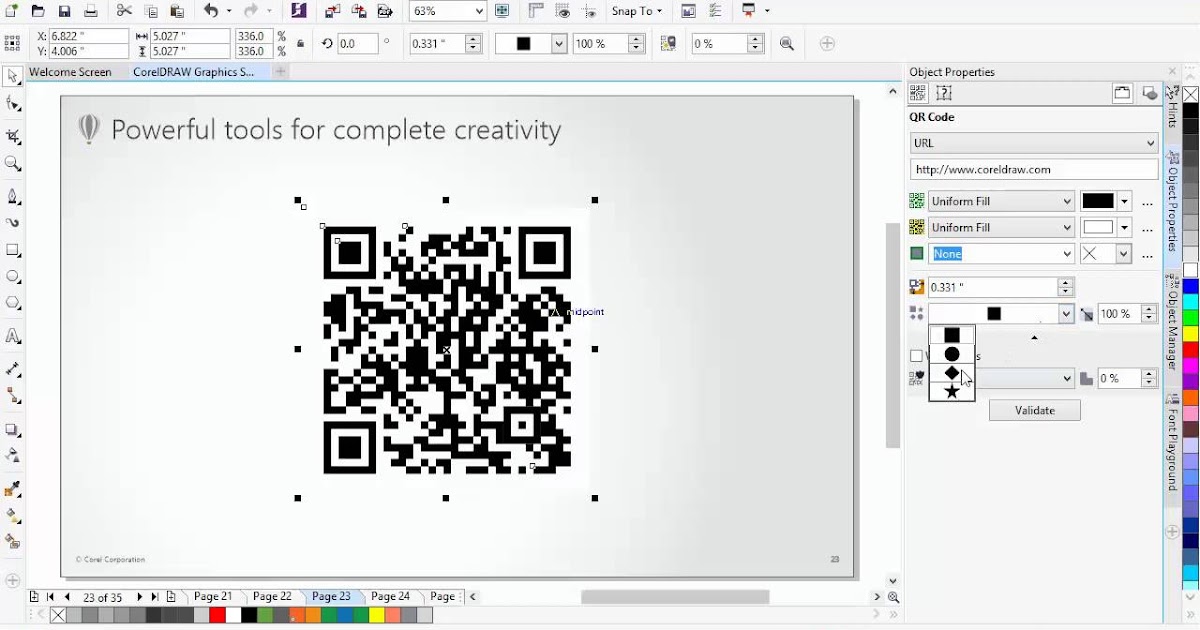Click the URL field http://www.coreldraw.com

pos(1034,170)
